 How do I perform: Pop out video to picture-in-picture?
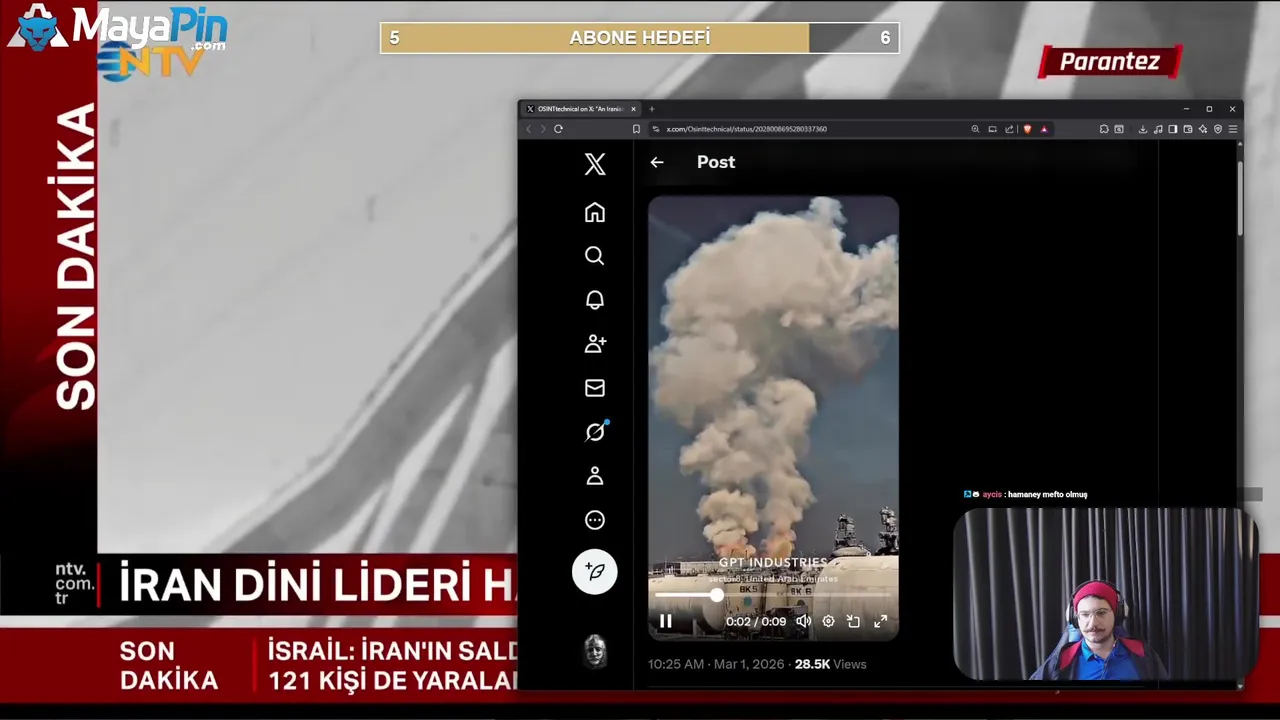tap(853, 621)
